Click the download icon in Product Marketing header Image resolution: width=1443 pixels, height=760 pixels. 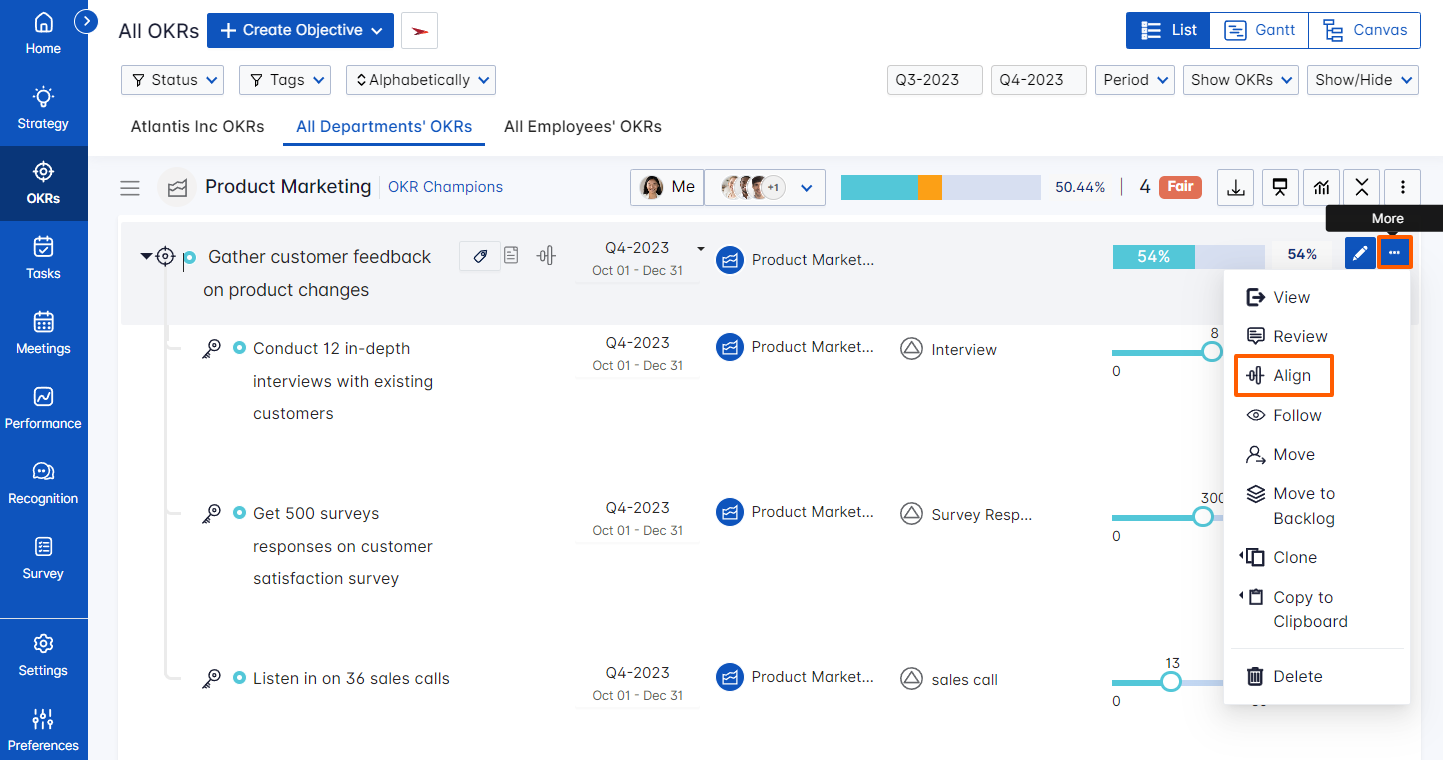click(1236, 187)
